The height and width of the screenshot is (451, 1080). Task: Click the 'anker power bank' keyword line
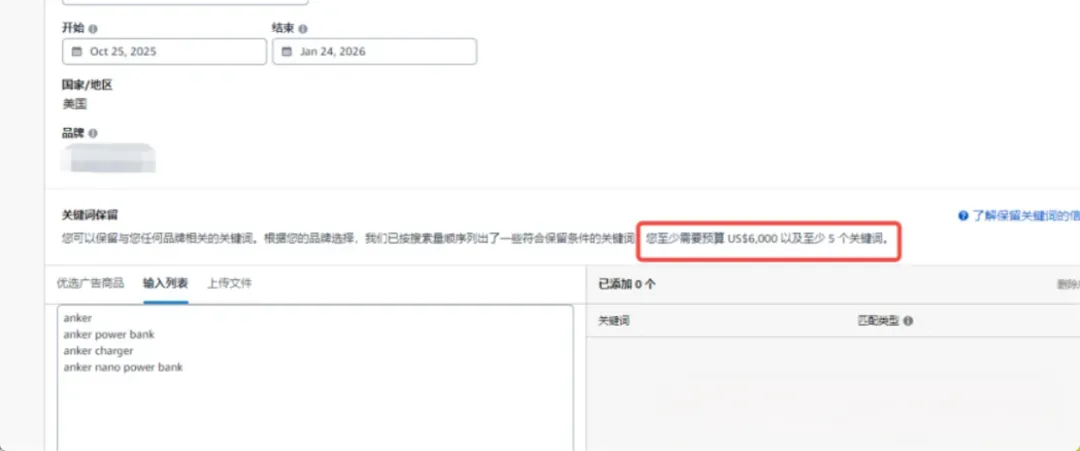tap(109, 335)
